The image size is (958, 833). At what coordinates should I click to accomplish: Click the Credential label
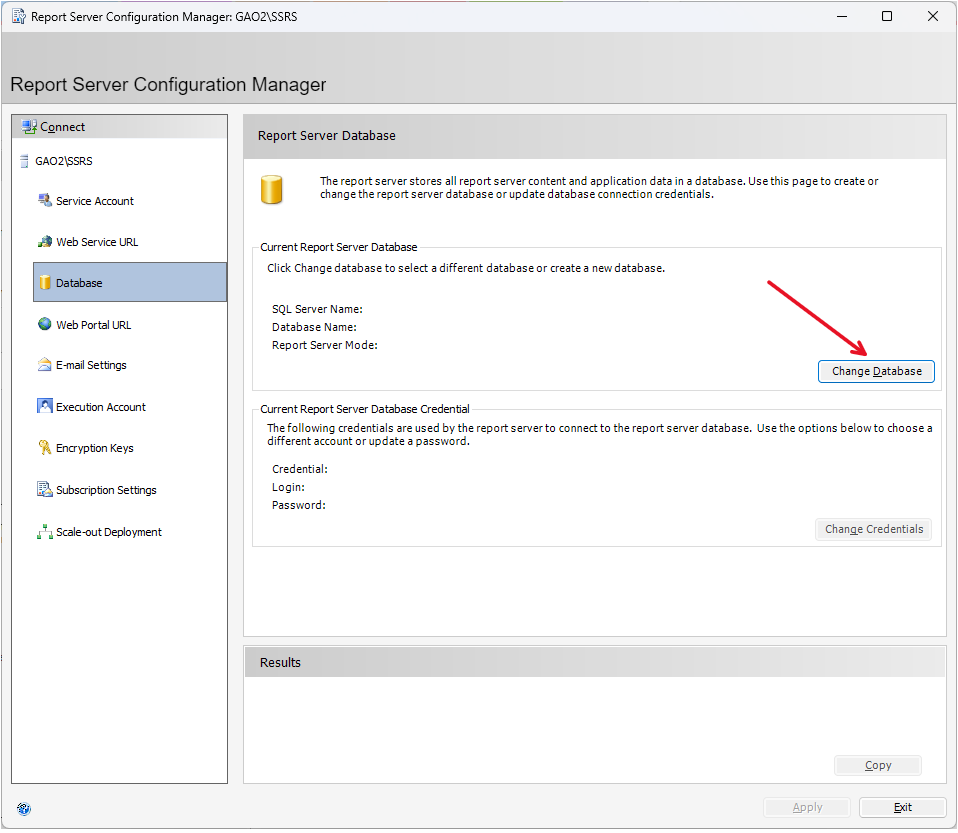point(299,469)
